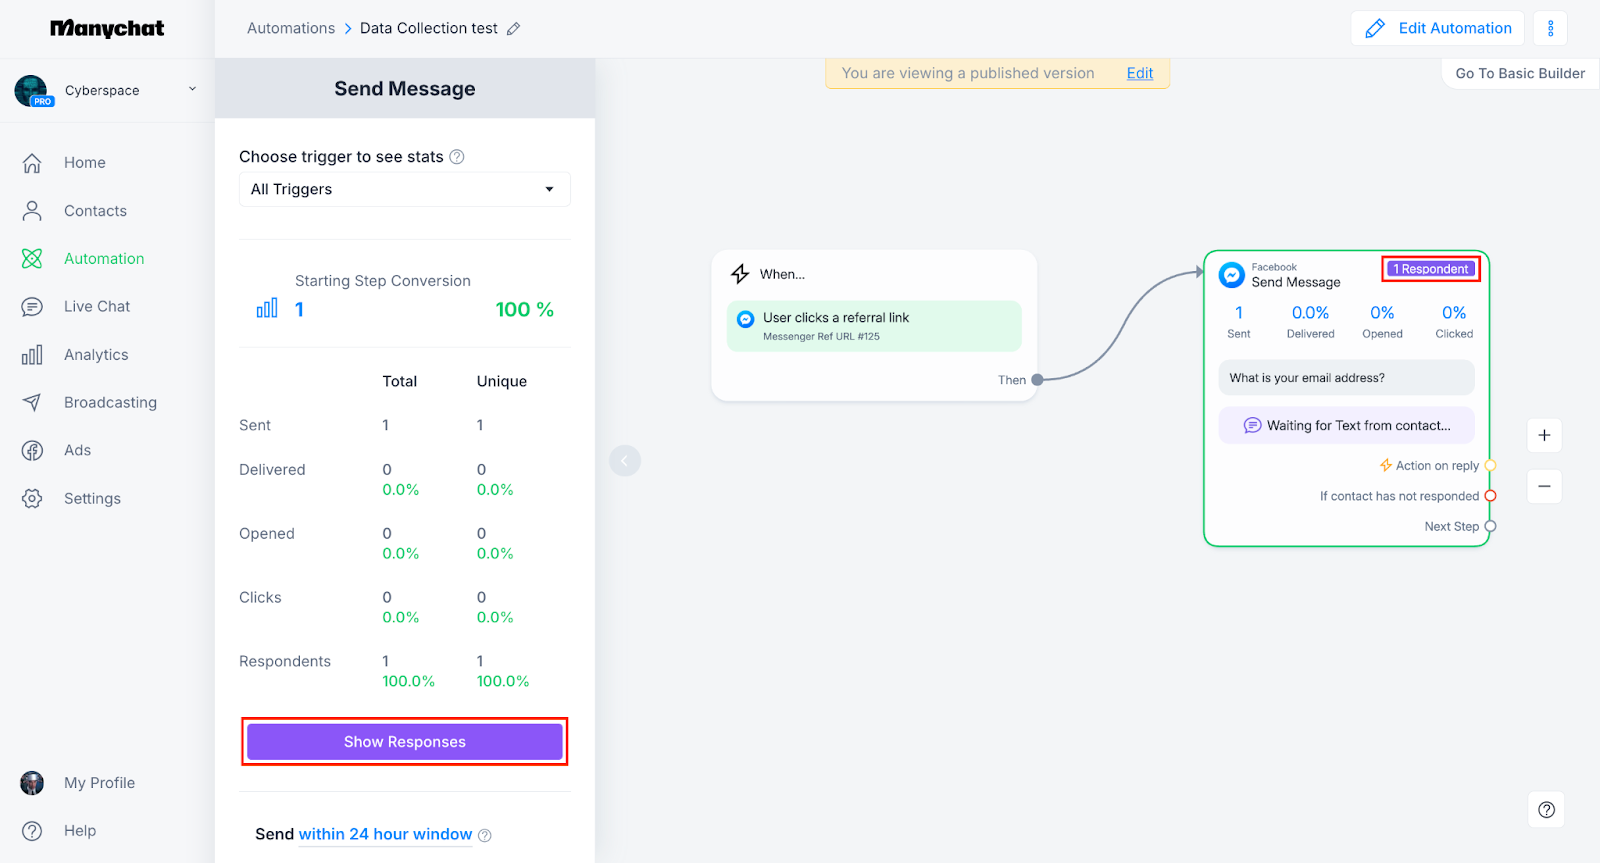
Task: Click the pencil icon to rename automation
Action: [x=513, y=29]
